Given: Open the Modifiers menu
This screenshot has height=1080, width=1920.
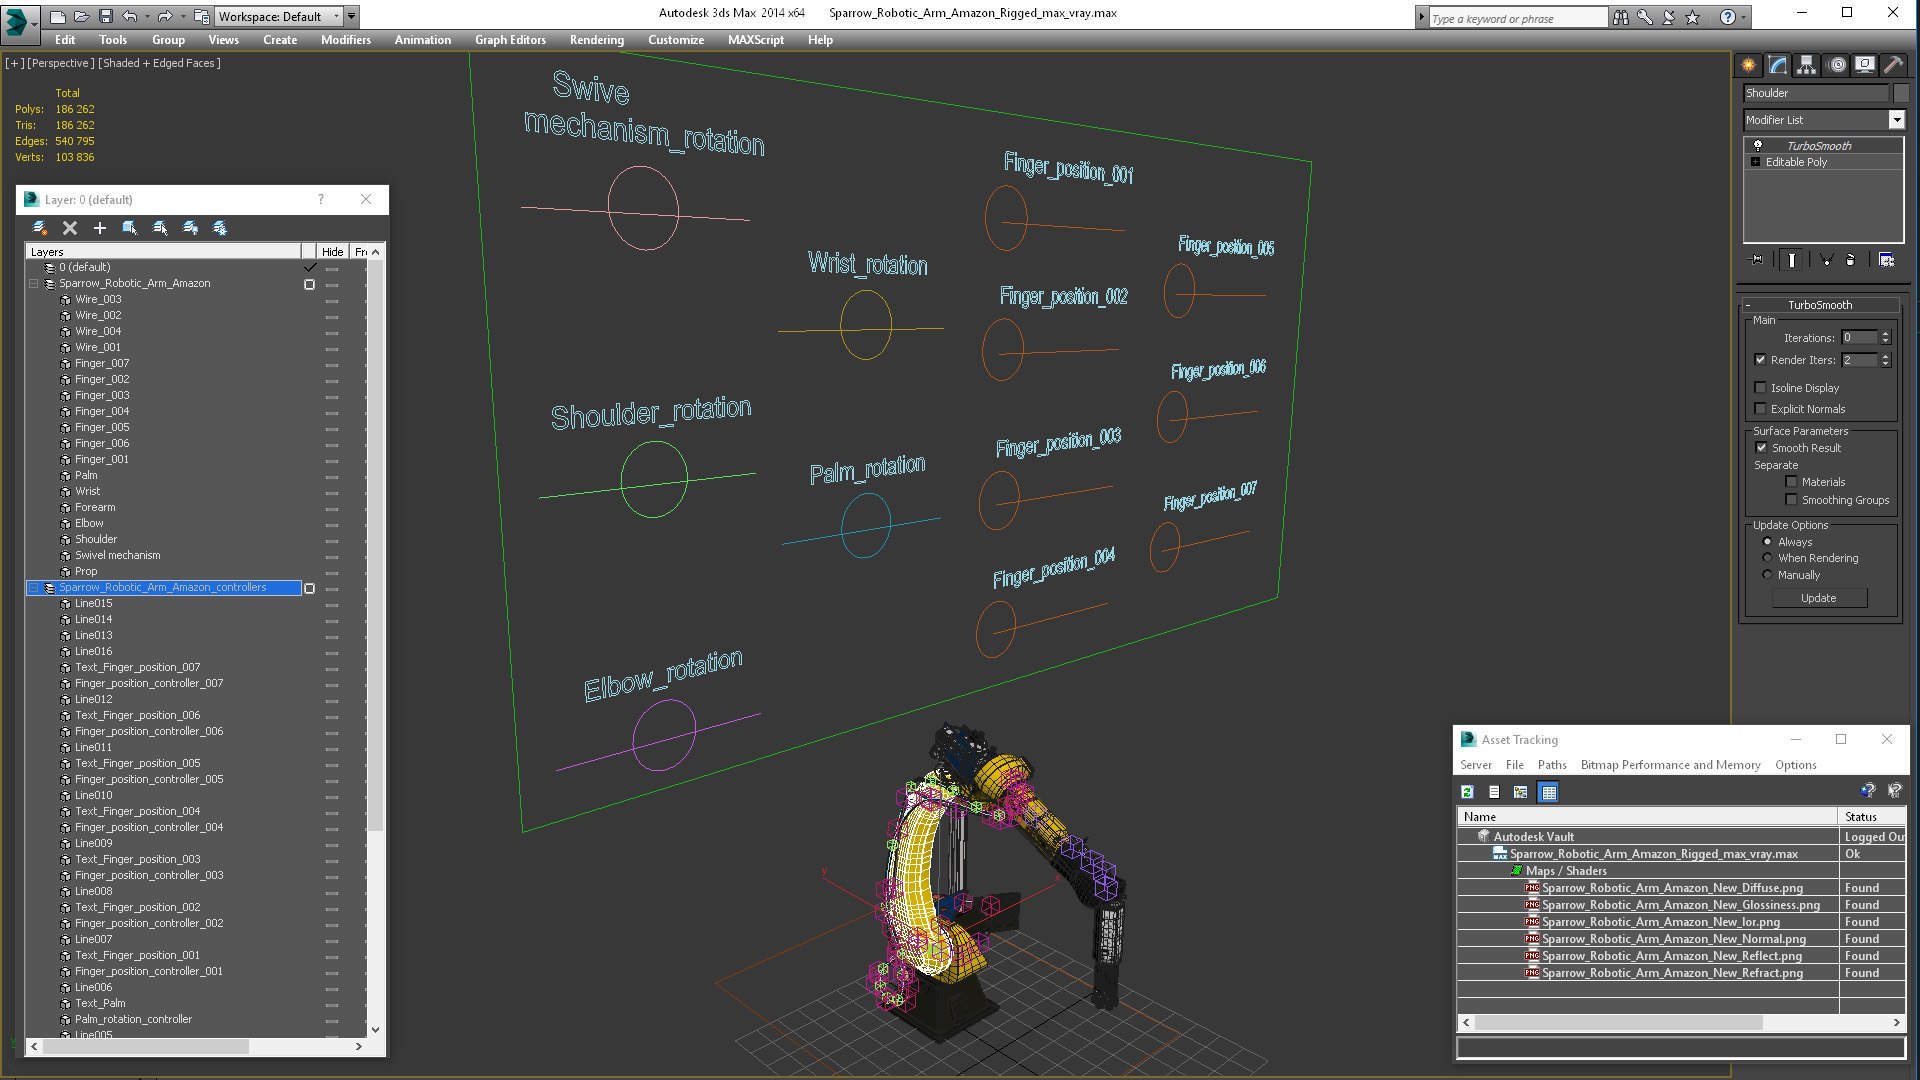Looking at the screenshot, I should tap(345, 40).
